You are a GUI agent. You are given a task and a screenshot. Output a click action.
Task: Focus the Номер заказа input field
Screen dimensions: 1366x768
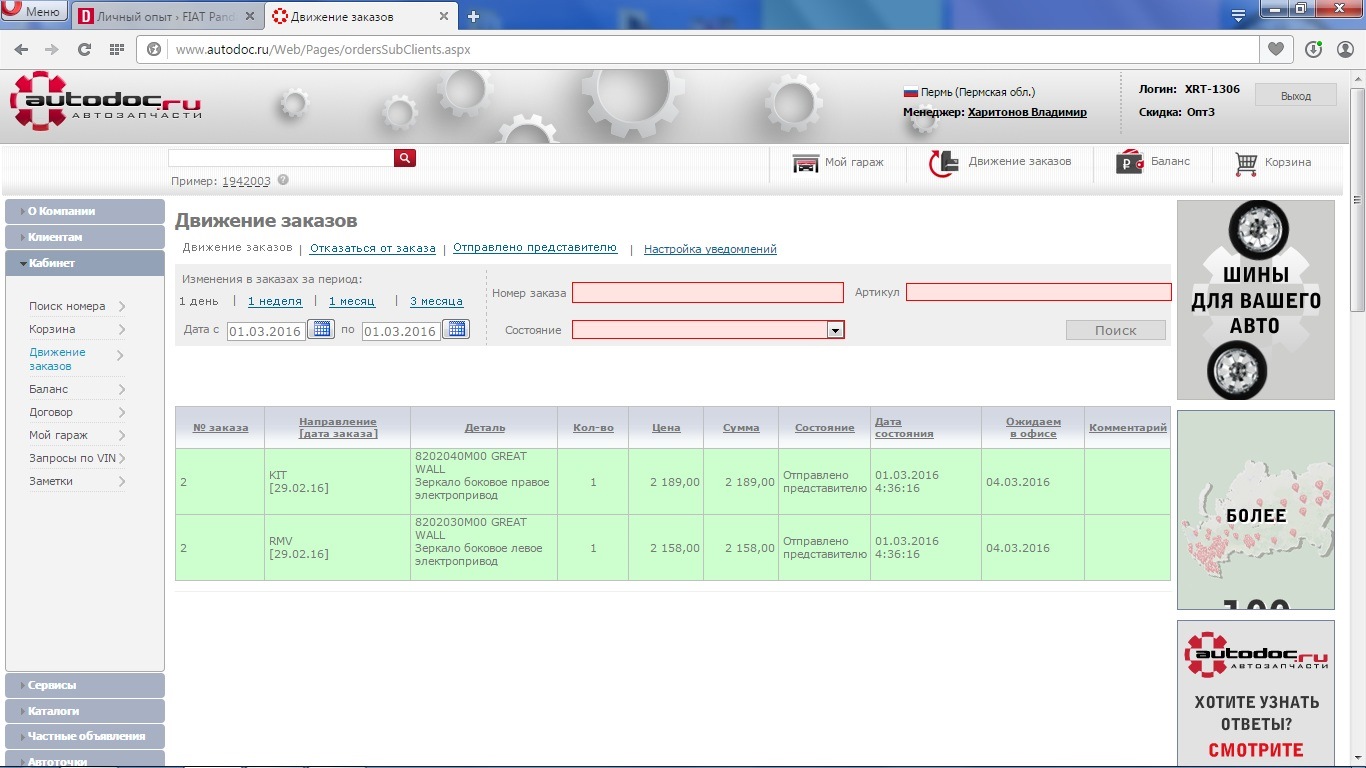pos(708,292)
